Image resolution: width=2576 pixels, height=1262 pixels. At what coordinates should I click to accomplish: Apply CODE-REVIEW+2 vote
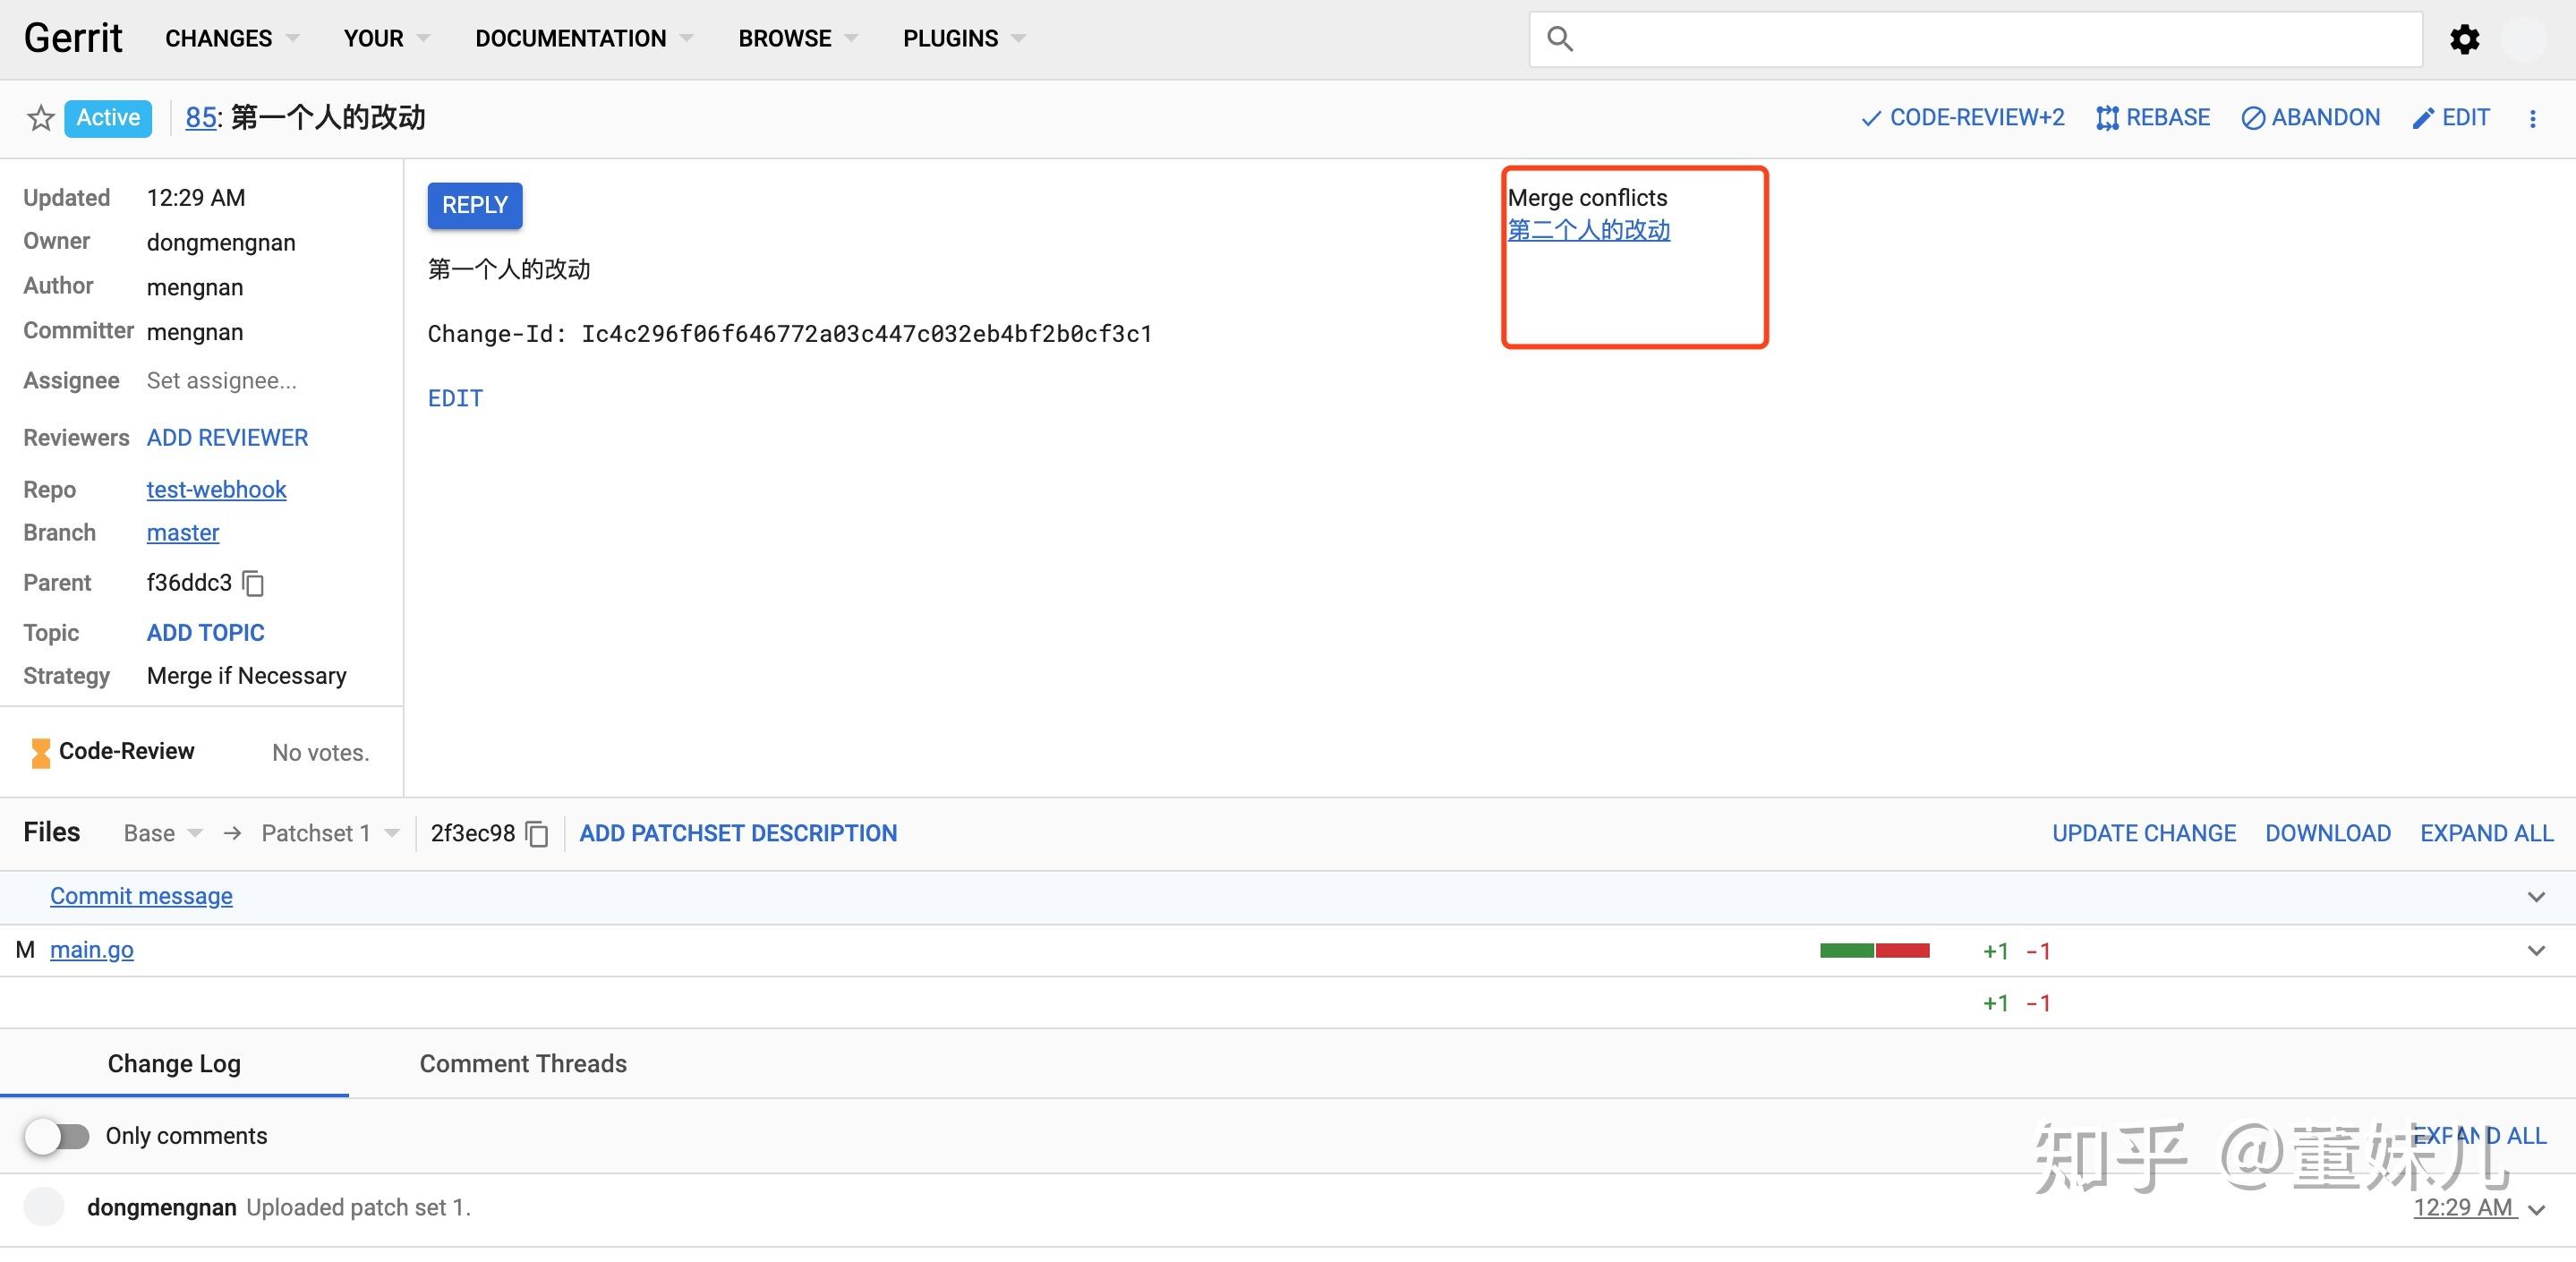point(1961,117)
